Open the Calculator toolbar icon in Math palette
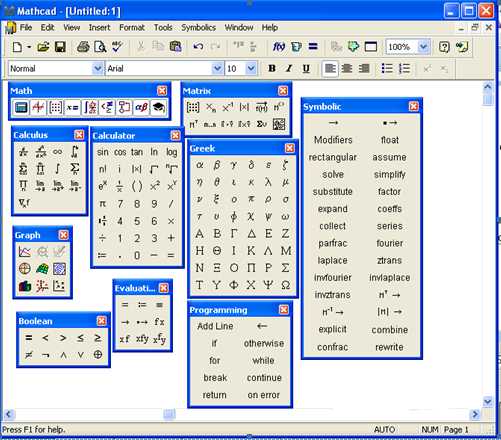This screenshot has height=440, width=501. click(21, 107)
